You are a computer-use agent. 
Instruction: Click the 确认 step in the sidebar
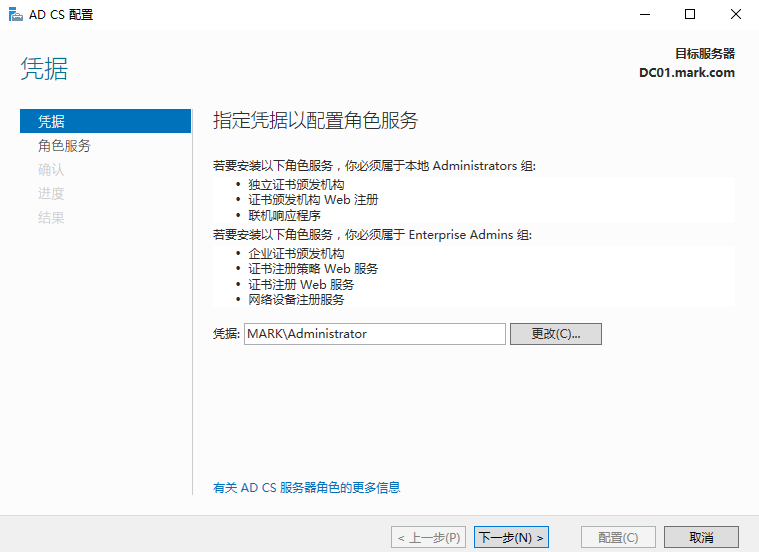click(x=51, y=169)
